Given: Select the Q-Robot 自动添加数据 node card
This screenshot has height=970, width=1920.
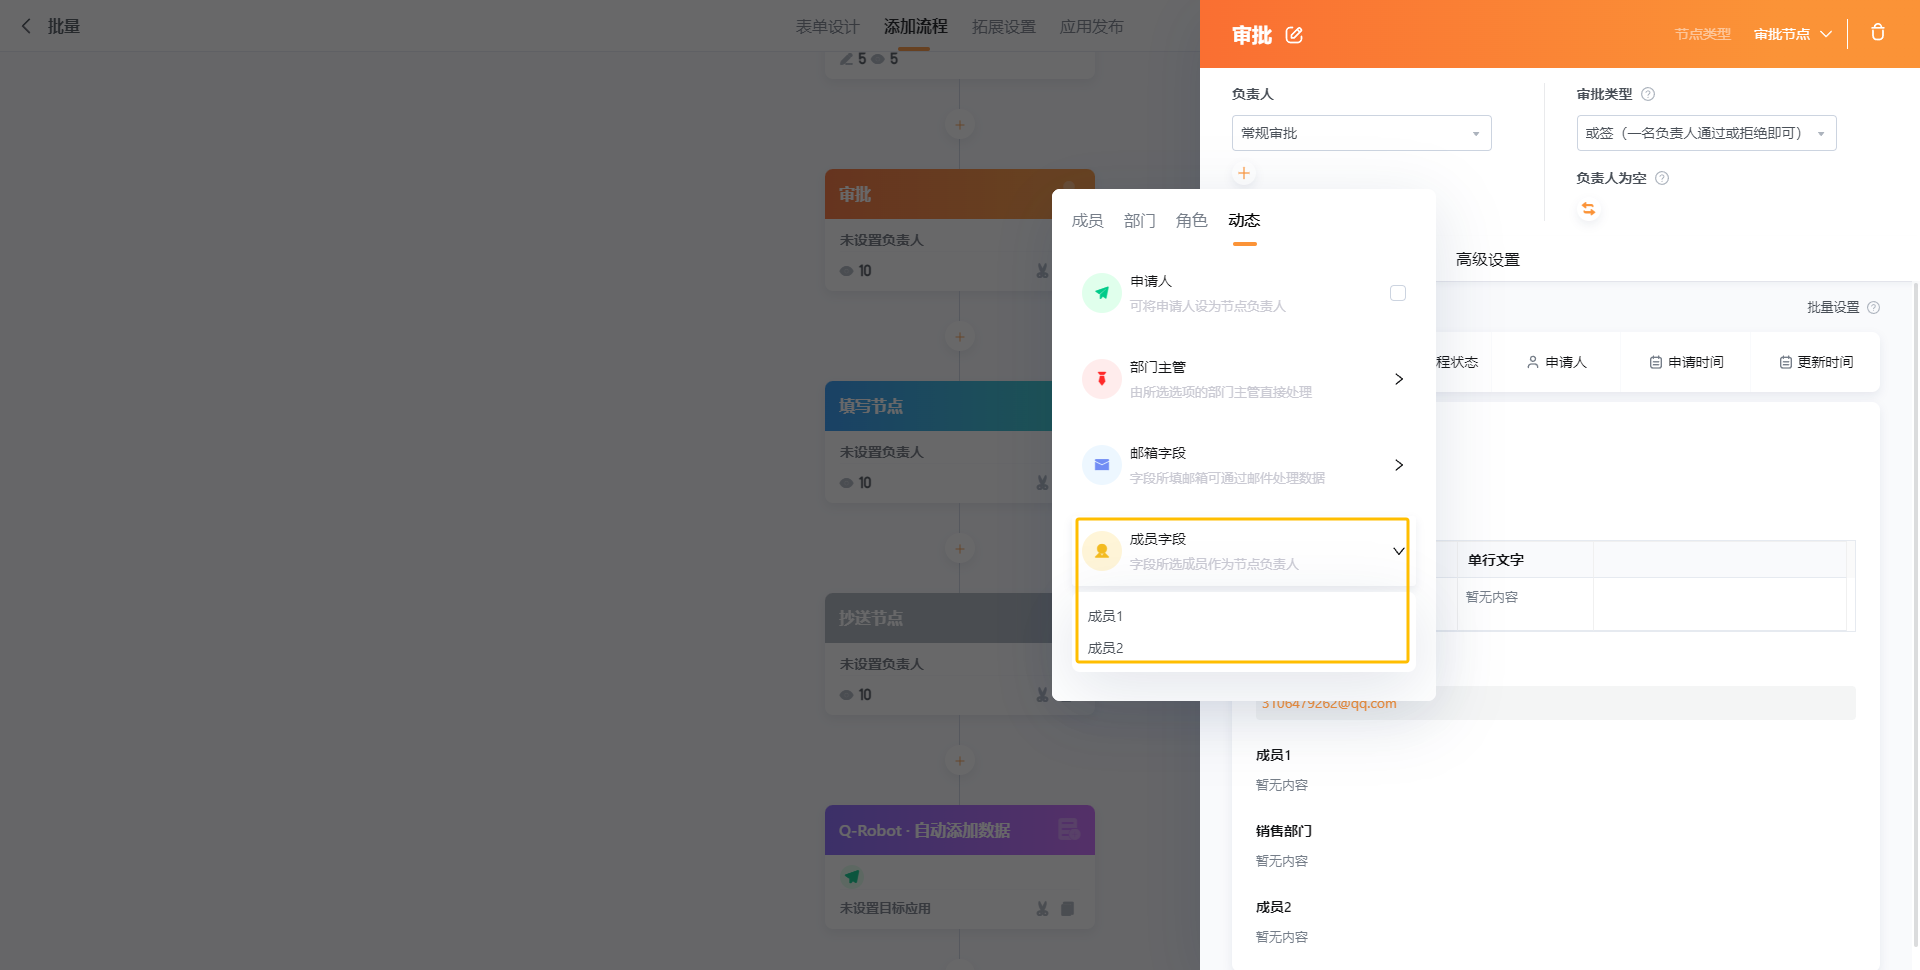Looking at the screenshot, I should [x=960, y=867].
